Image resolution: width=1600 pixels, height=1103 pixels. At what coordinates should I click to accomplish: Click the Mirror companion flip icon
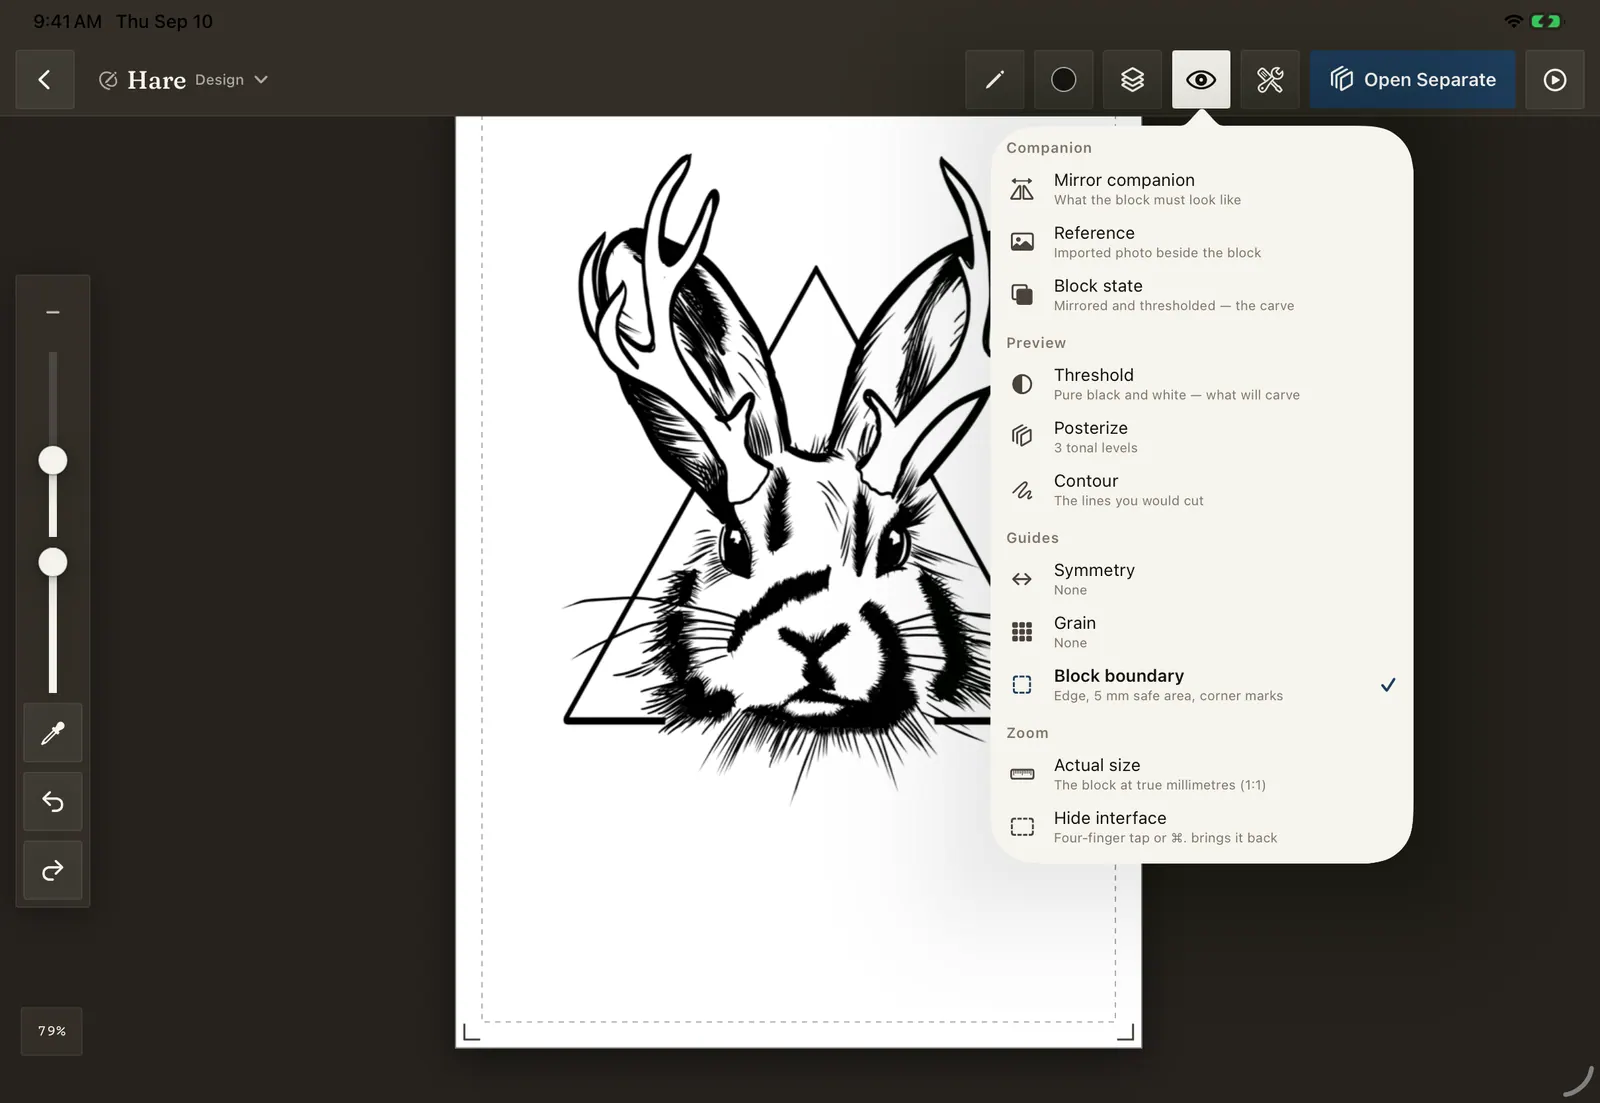(1022, 189)
